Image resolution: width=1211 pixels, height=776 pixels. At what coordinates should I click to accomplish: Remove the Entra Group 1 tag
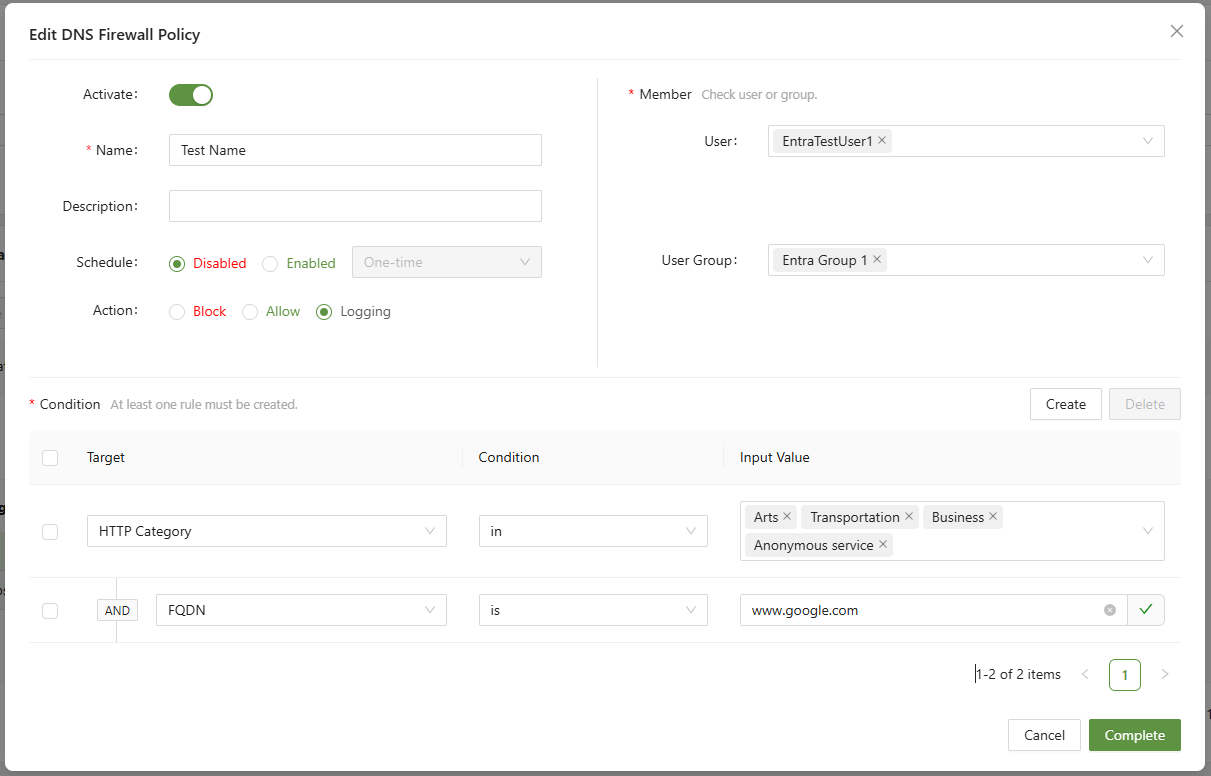pos(877,260)
